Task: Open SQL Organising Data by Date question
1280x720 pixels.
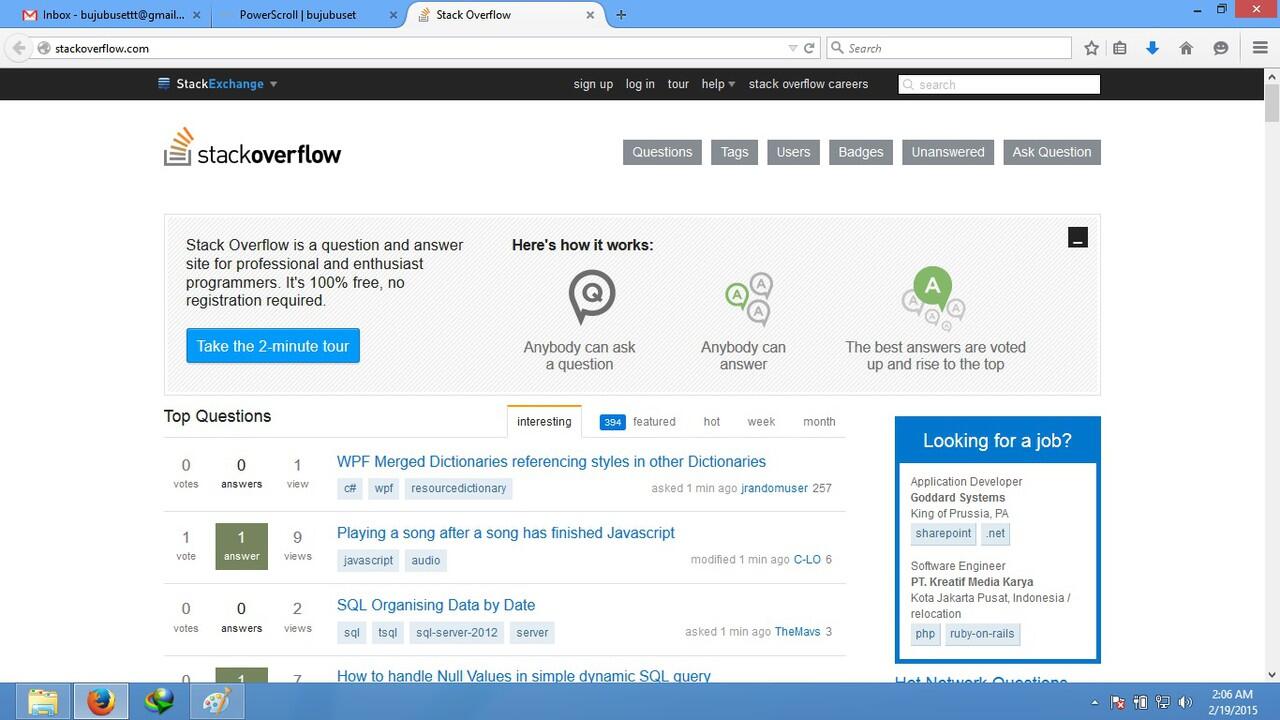Action: tap(436, 605)
